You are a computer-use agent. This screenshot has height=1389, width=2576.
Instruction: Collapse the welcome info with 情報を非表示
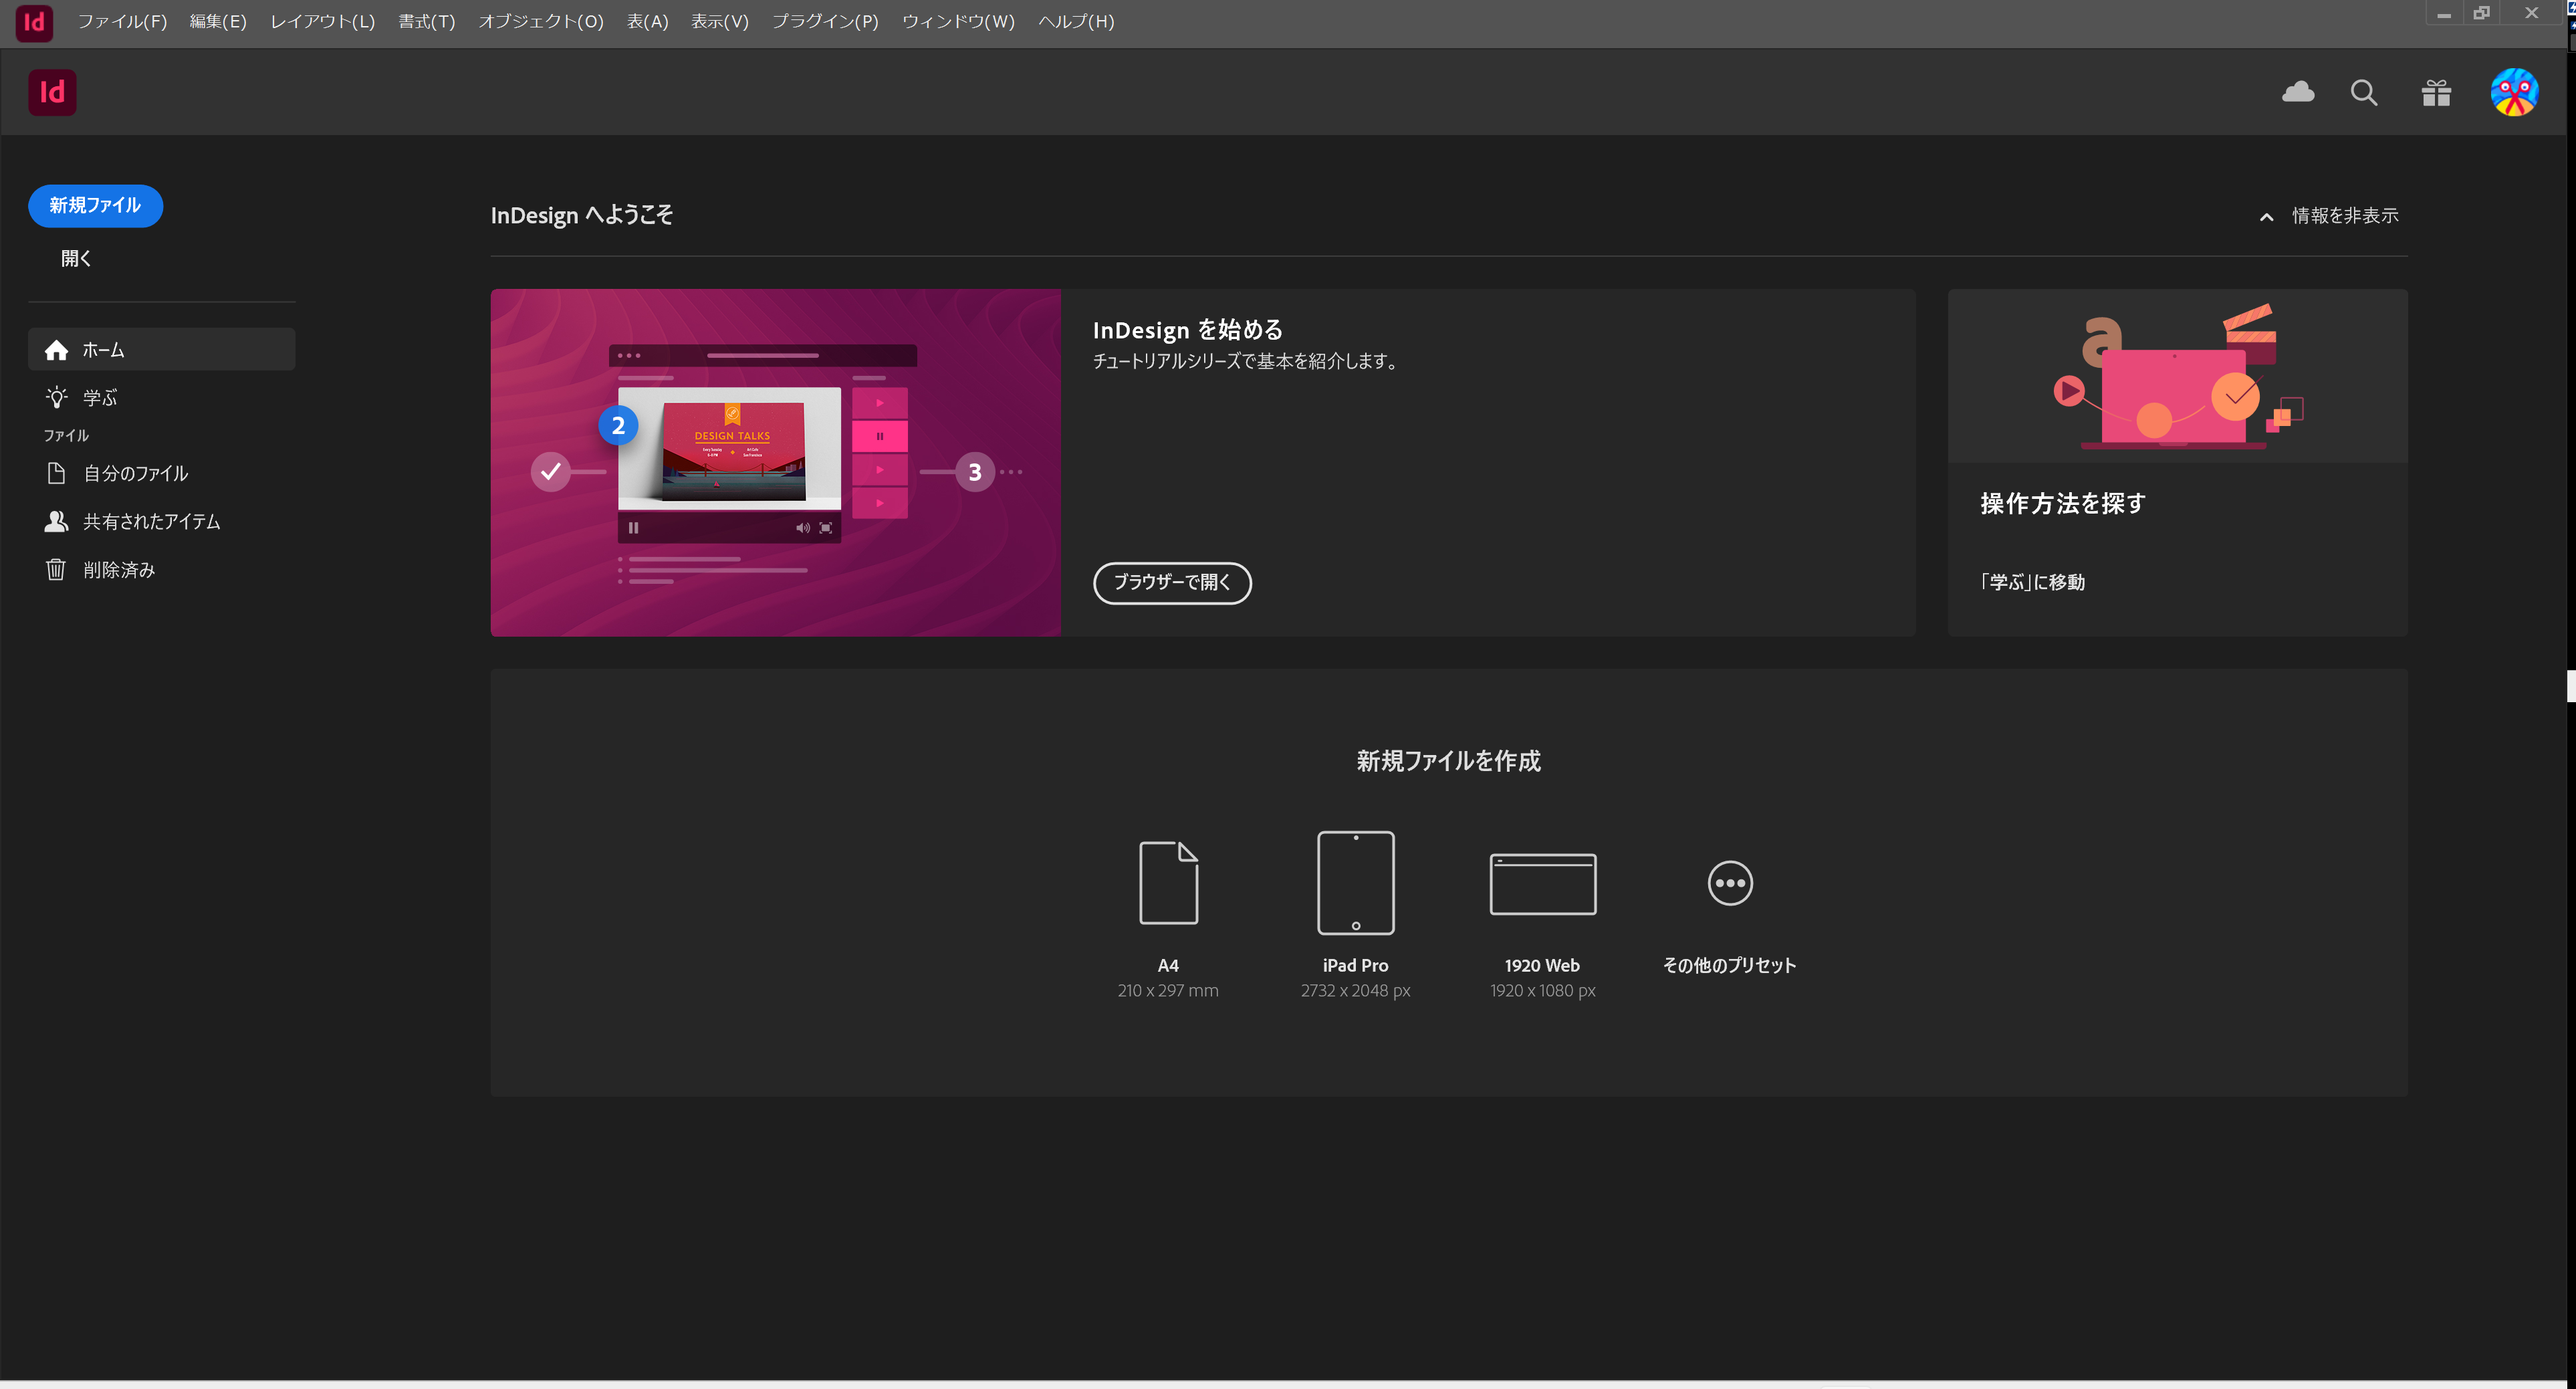coord(2328,216)
